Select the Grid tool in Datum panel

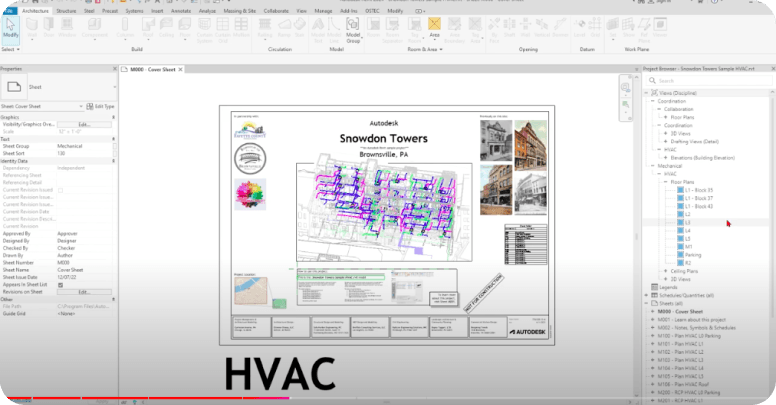595,27
